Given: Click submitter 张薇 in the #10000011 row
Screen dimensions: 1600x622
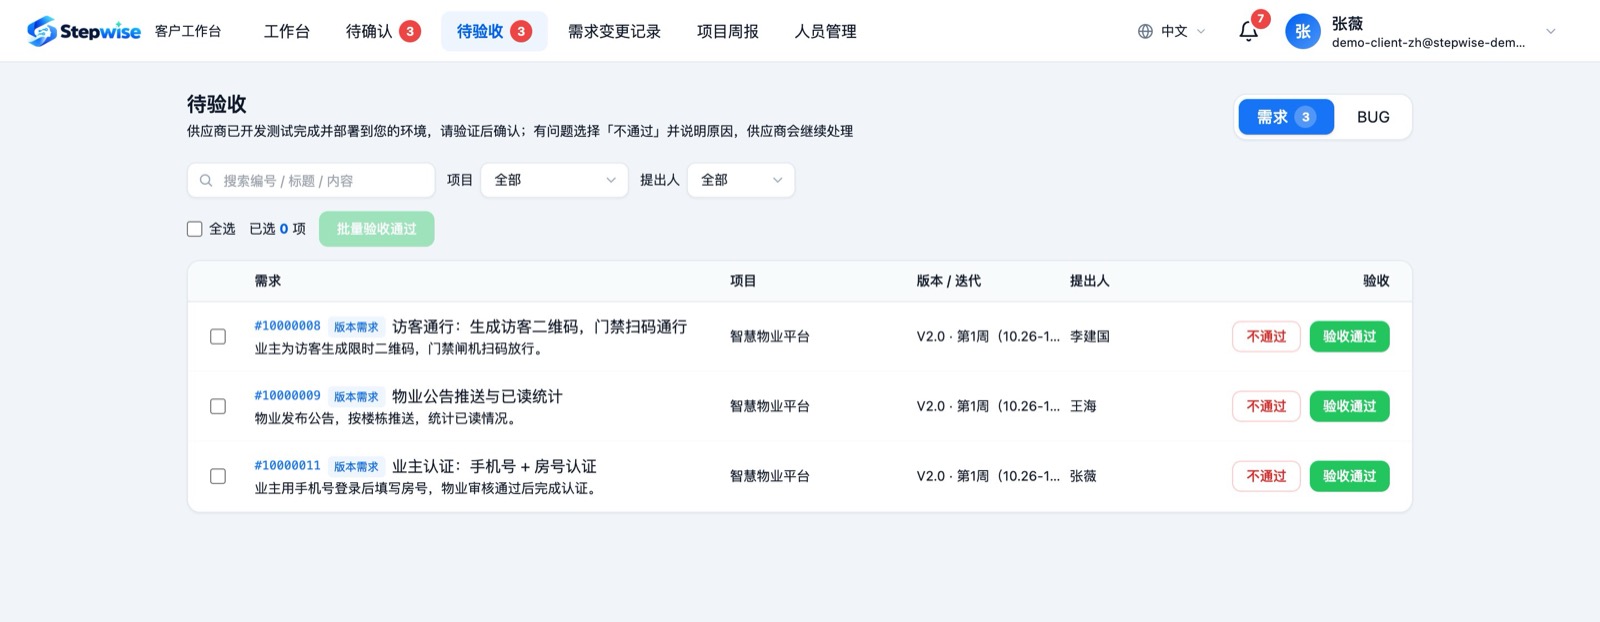Looking at the screenshot, I should 1083,477.
